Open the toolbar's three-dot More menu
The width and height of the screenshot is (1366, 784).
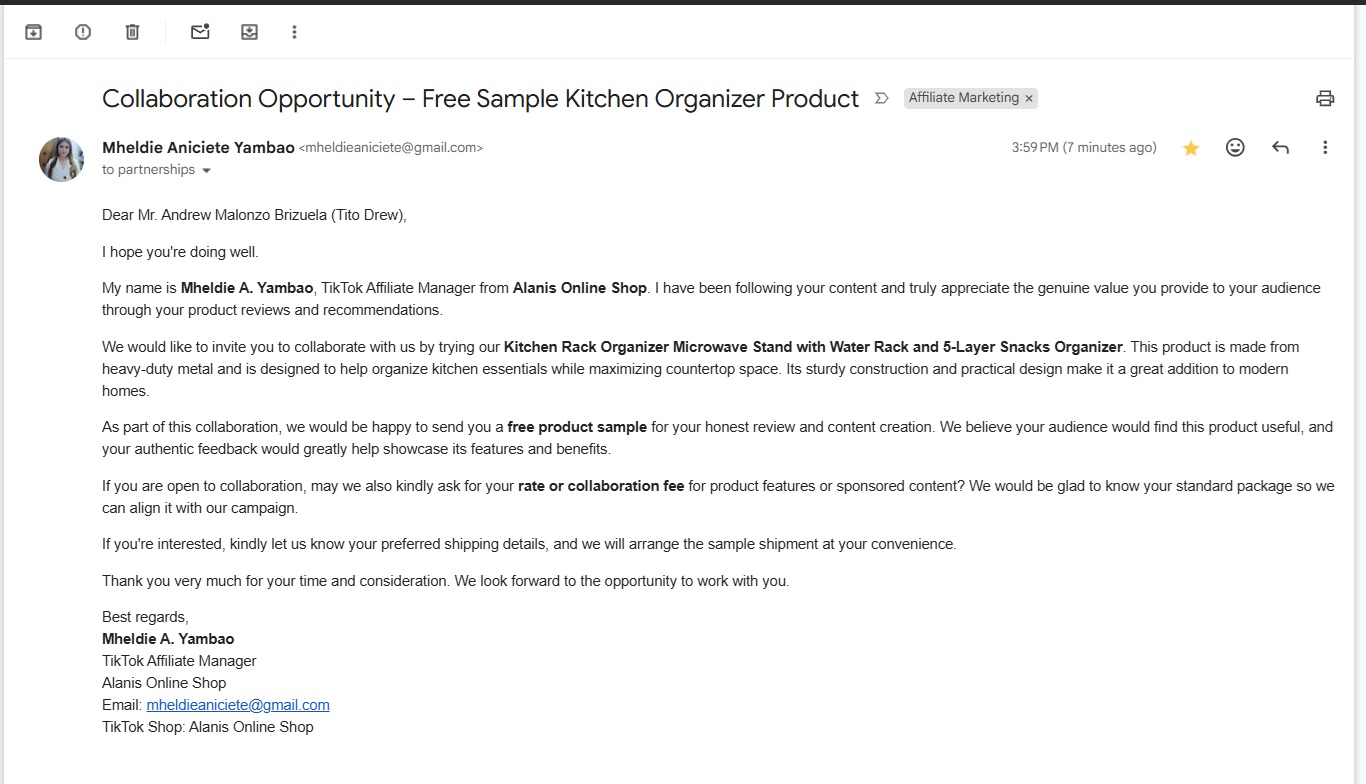(x=294, y=32)
